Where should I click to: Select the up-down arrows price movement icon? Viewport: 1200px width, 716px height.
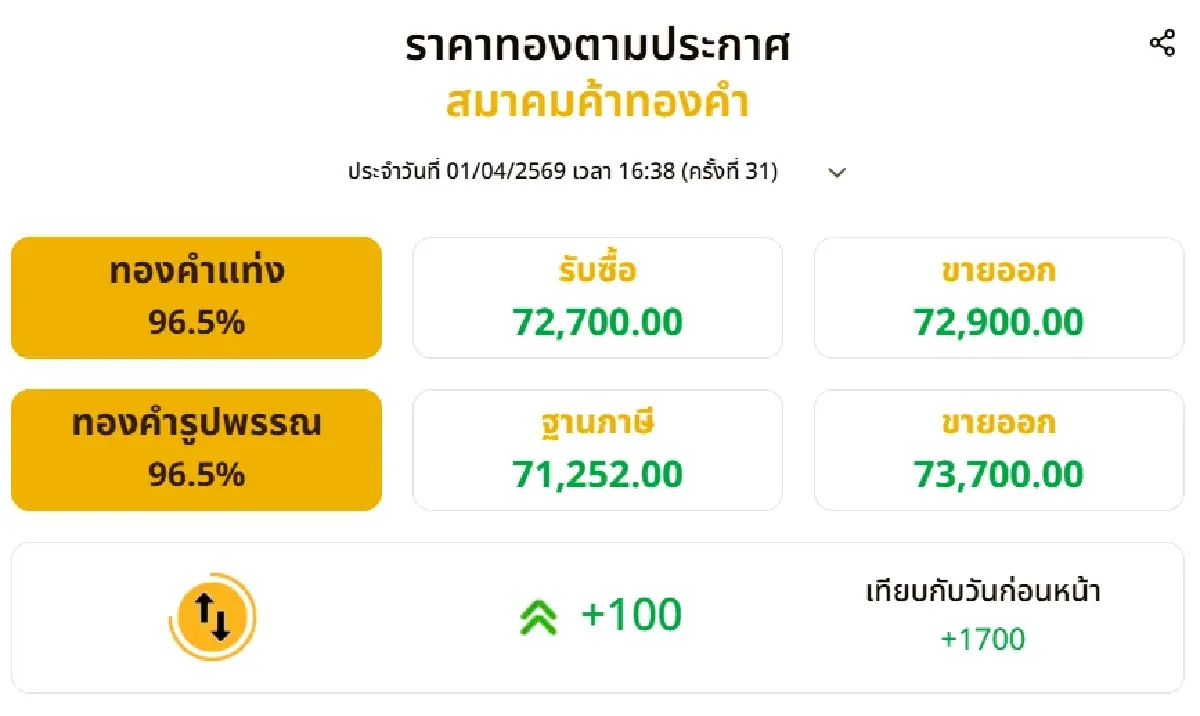pos(211,617)
